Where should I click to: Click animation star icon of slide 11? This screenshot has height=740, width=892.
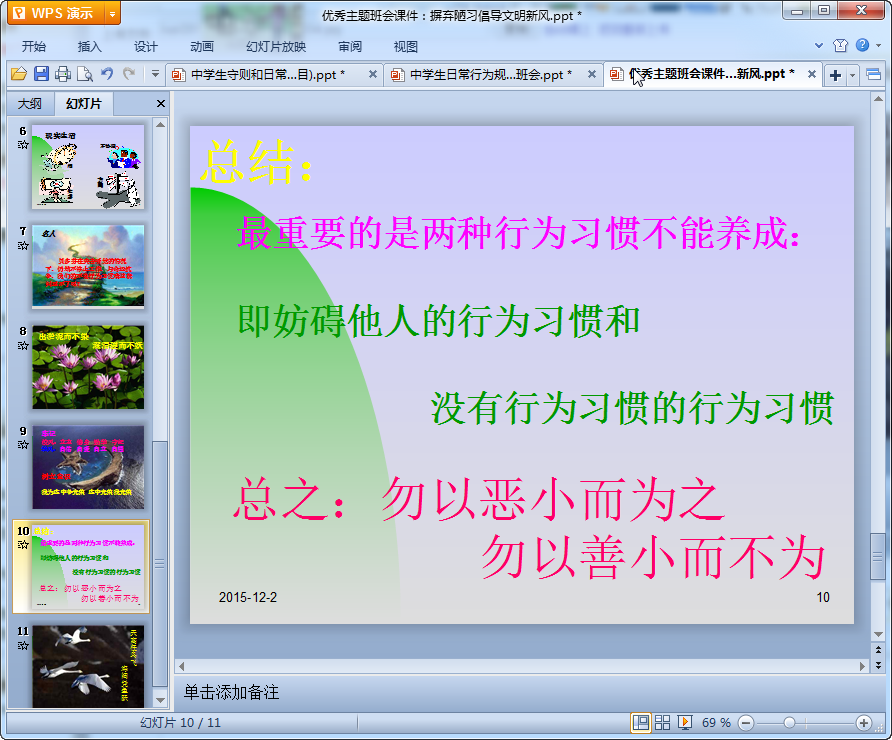click(23, 645)
